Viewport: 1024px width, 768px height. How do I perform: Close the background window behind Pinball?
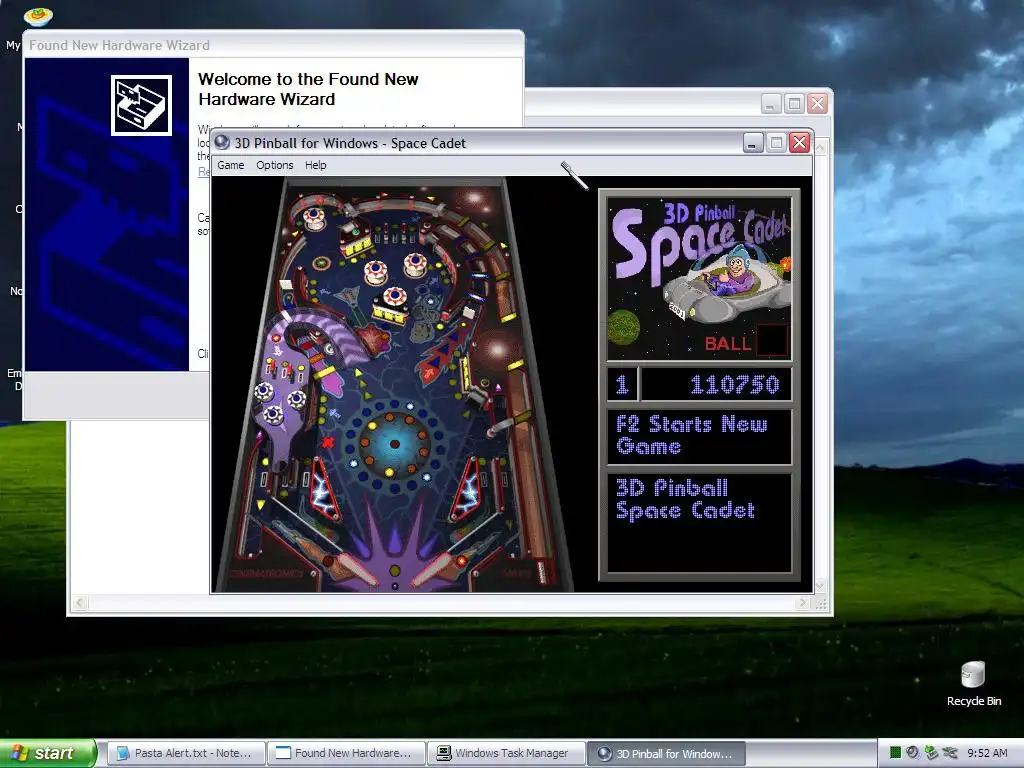[817, 103]
